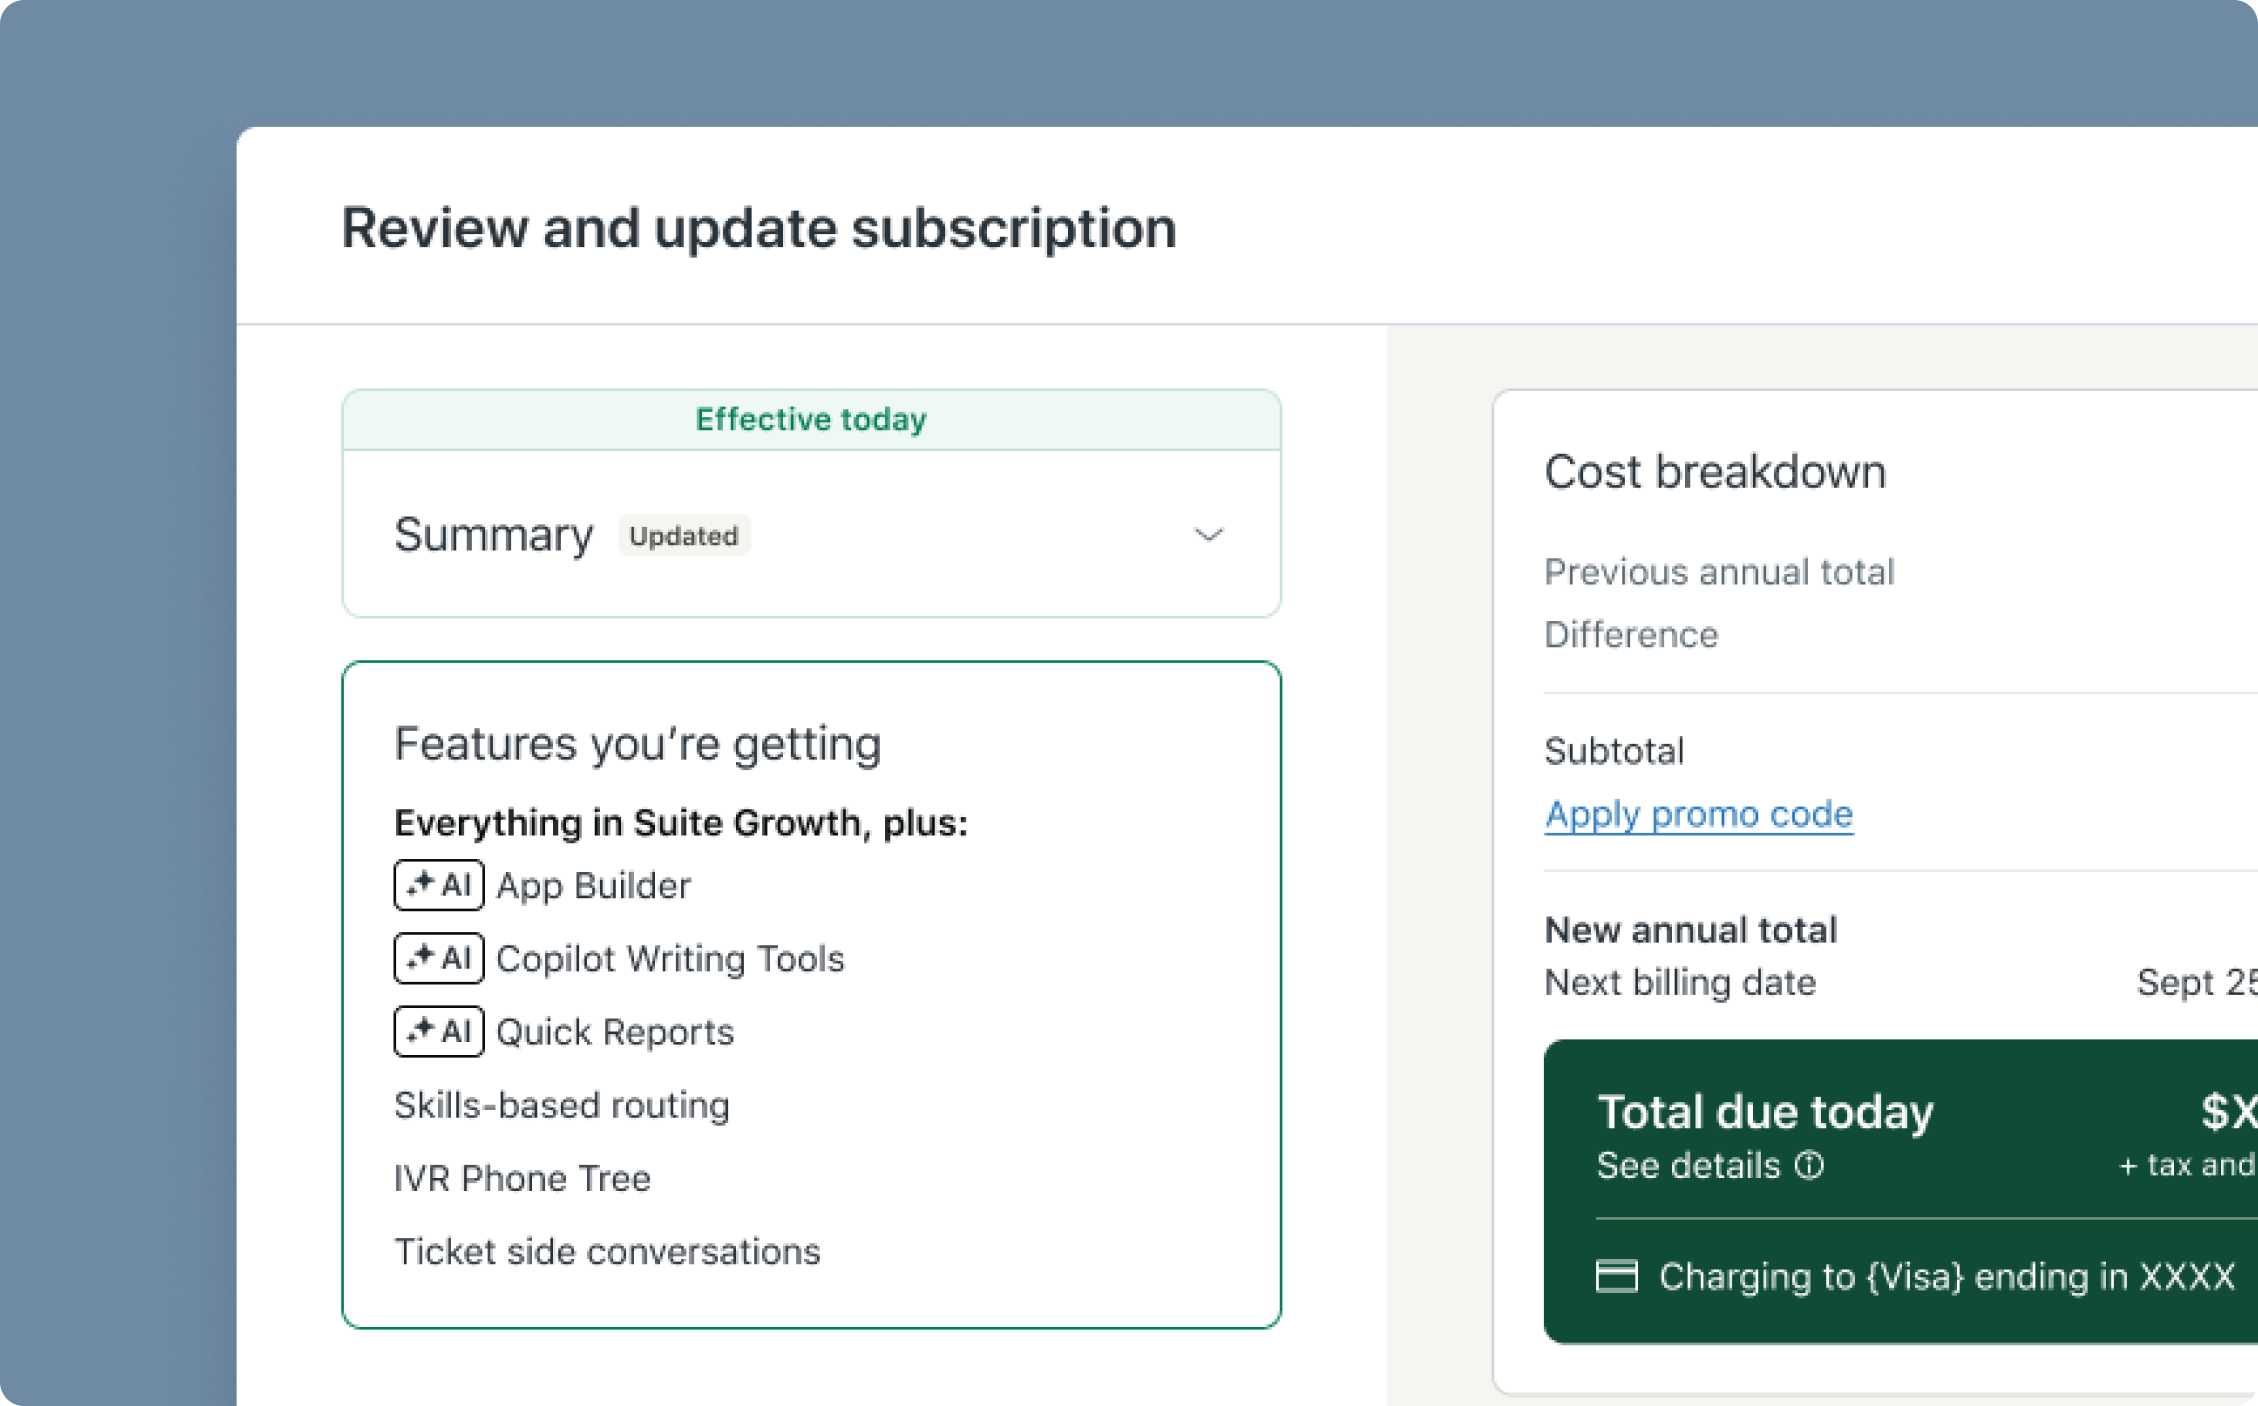Select the AI icon next to Quick Reports
Image resolution: width=2258 pixels, height=1406 pixels.
pos(438,1031)
